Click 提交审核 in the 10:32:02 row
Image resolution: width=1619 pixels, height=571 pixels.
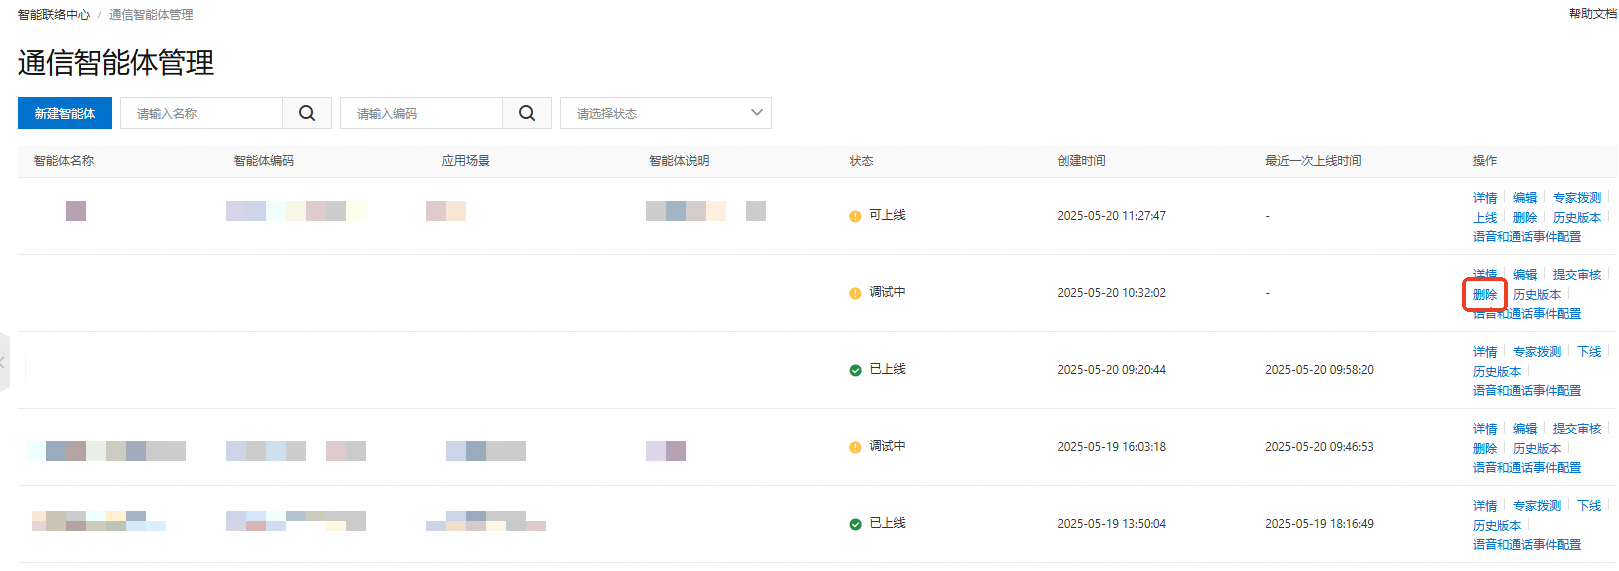(1577, 275)
